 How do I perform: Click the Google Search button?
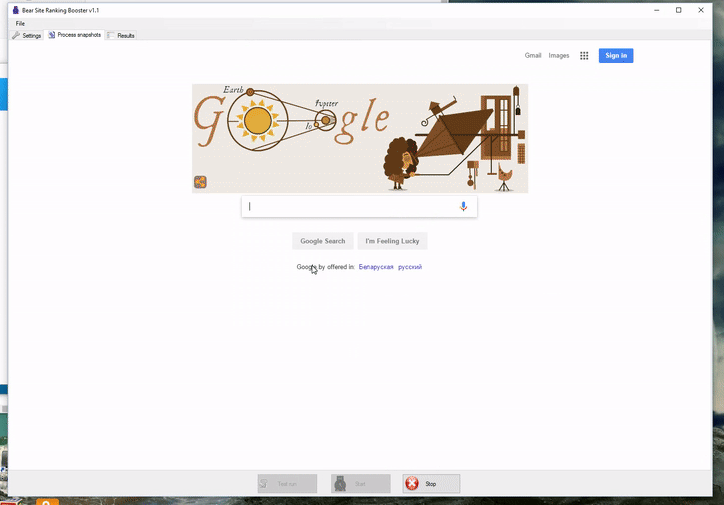(323, 241)
